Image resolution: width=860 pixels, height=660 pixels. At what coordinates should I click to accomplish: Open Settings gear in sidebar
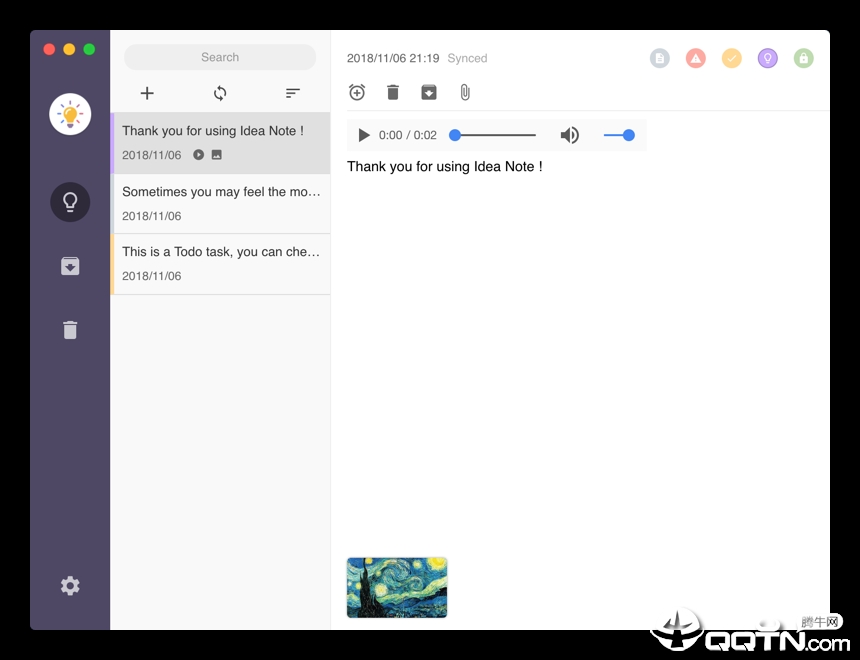pyautogui.click(x=70, y=586)
